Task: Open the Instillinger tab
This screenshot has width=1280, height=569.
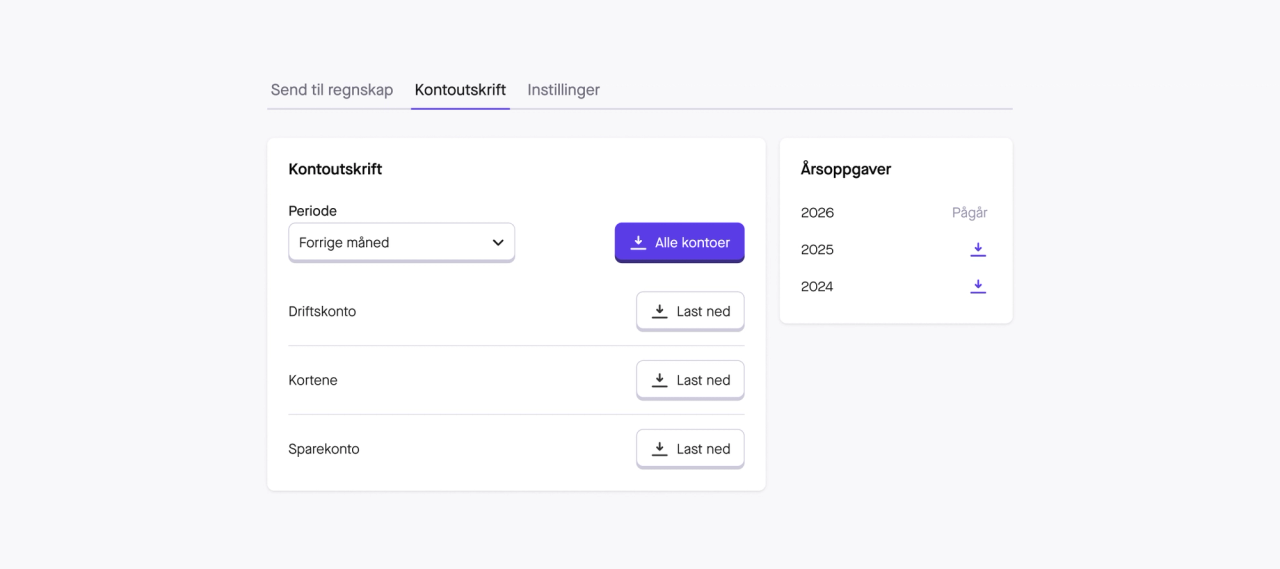Action: [564, 90]
